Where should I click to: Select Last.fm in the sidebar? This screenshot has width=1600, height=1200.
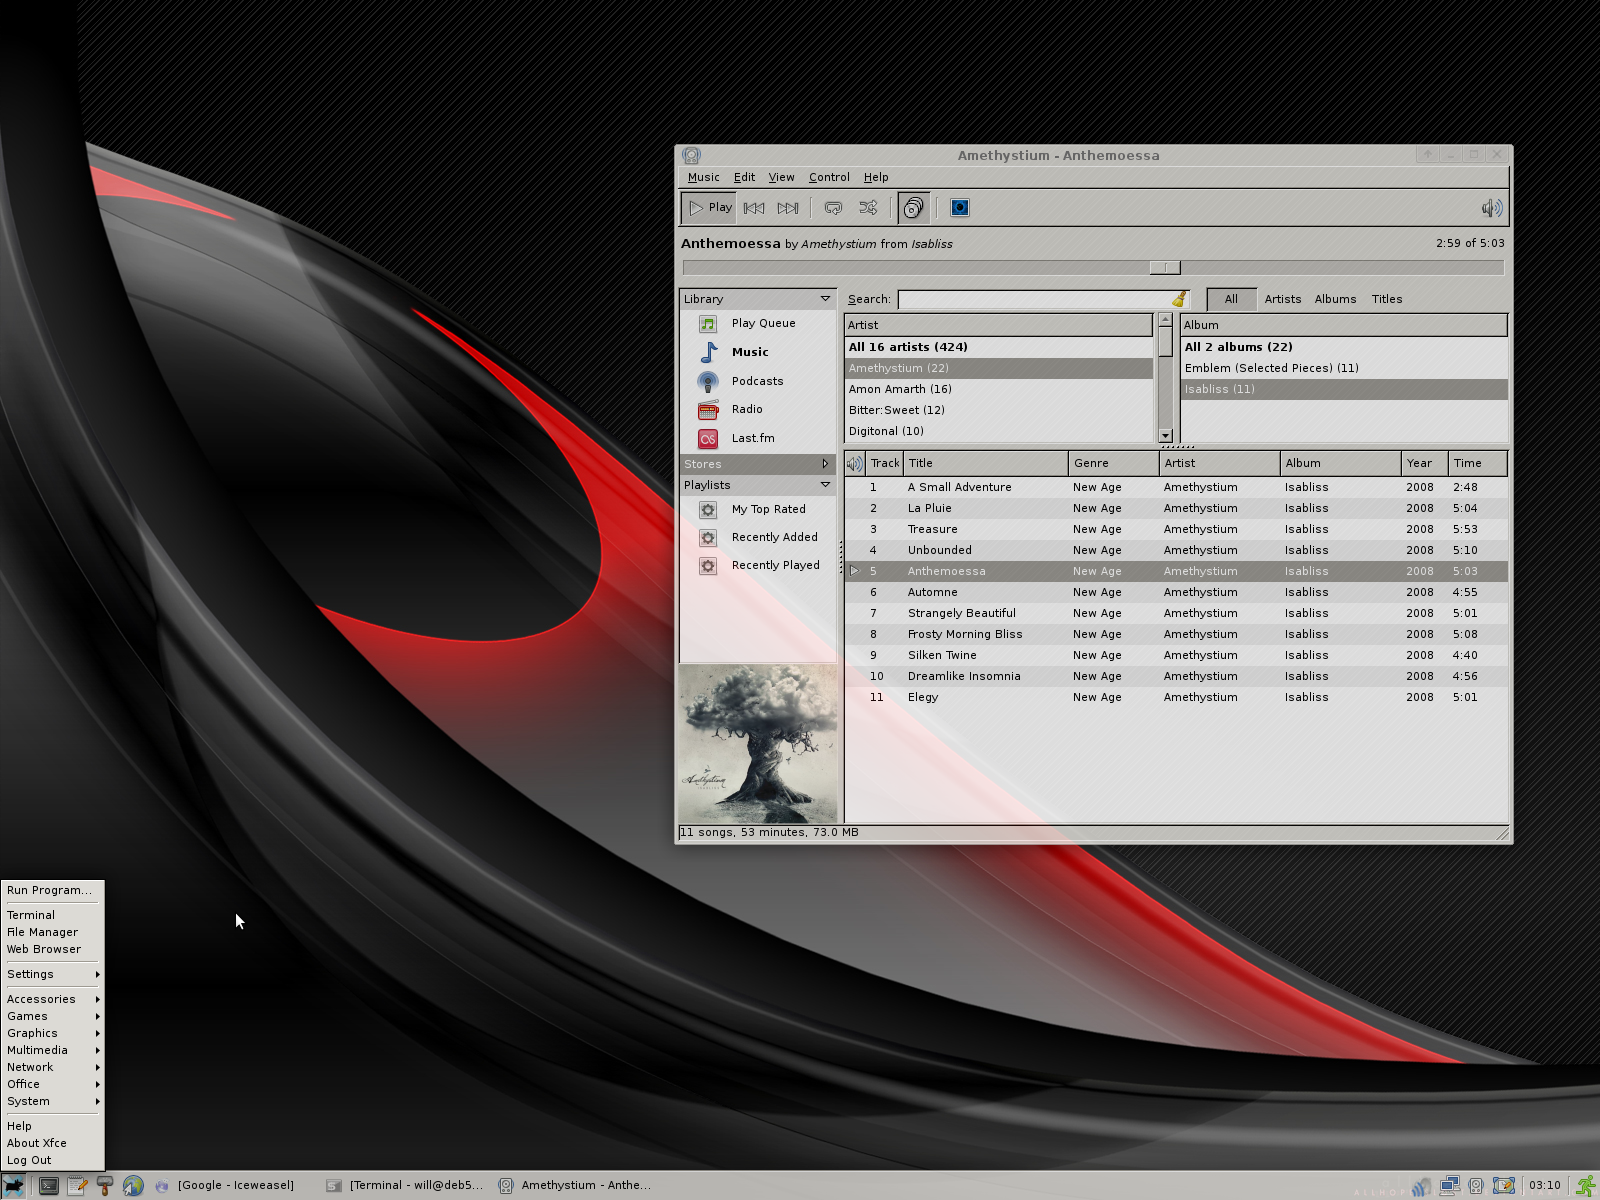click(752, 438)
